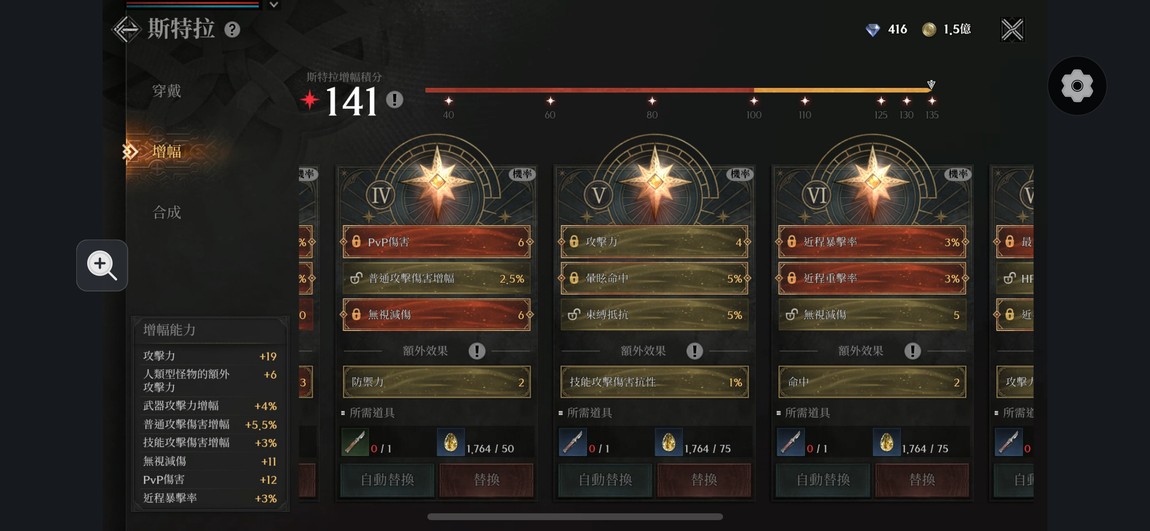Lock the 普通攻擊傷害增幅 stat row
This screenshot has height=531, width=1150.
pyautogui.click(x=356, y=278)
